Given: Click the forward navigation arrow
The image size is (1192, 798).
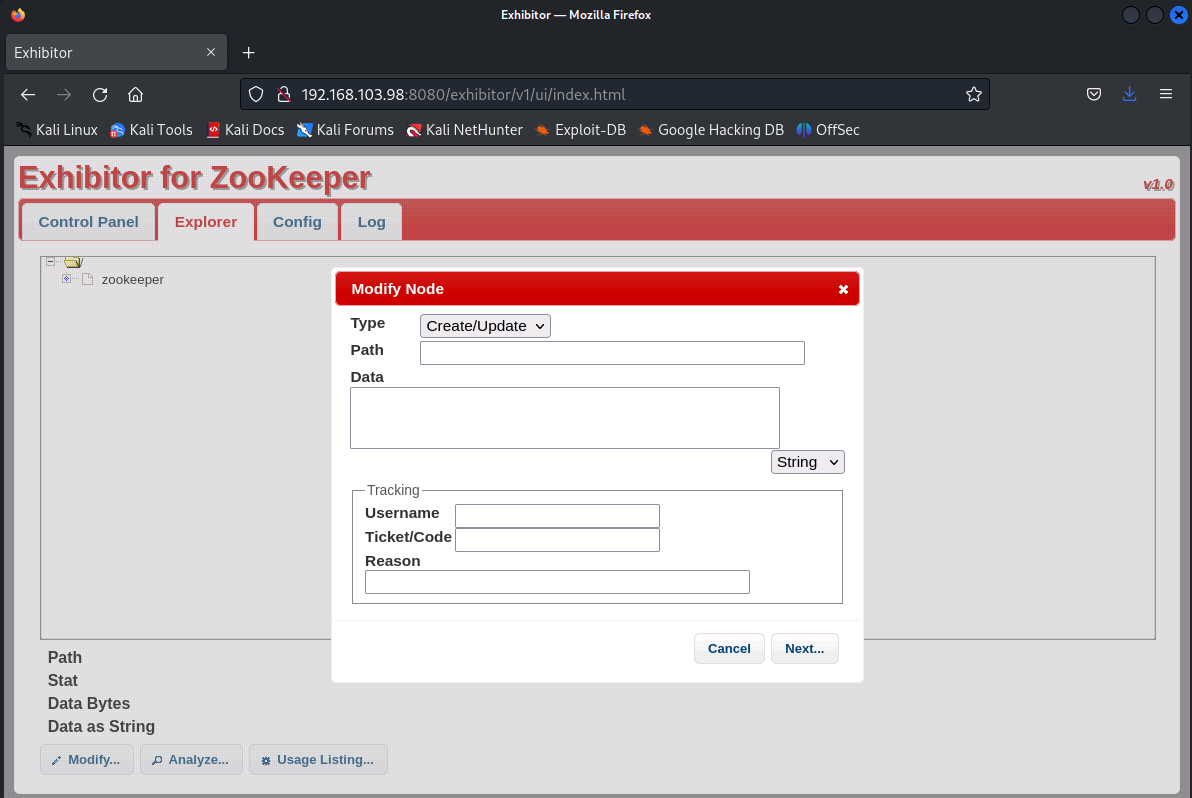Looking at the screenshot, I should pyautogui.click(x=64, y=94).
